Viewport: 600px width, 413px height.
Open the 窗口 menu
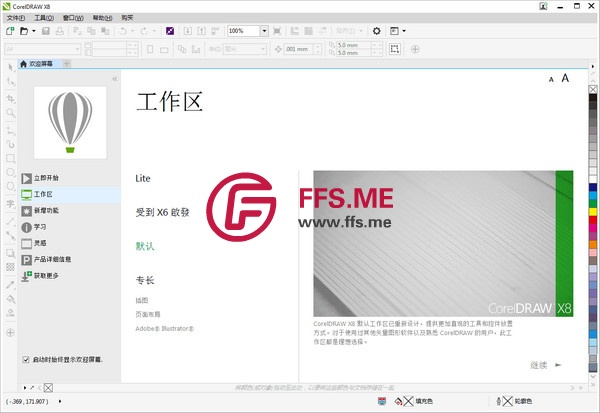point(73,18)
